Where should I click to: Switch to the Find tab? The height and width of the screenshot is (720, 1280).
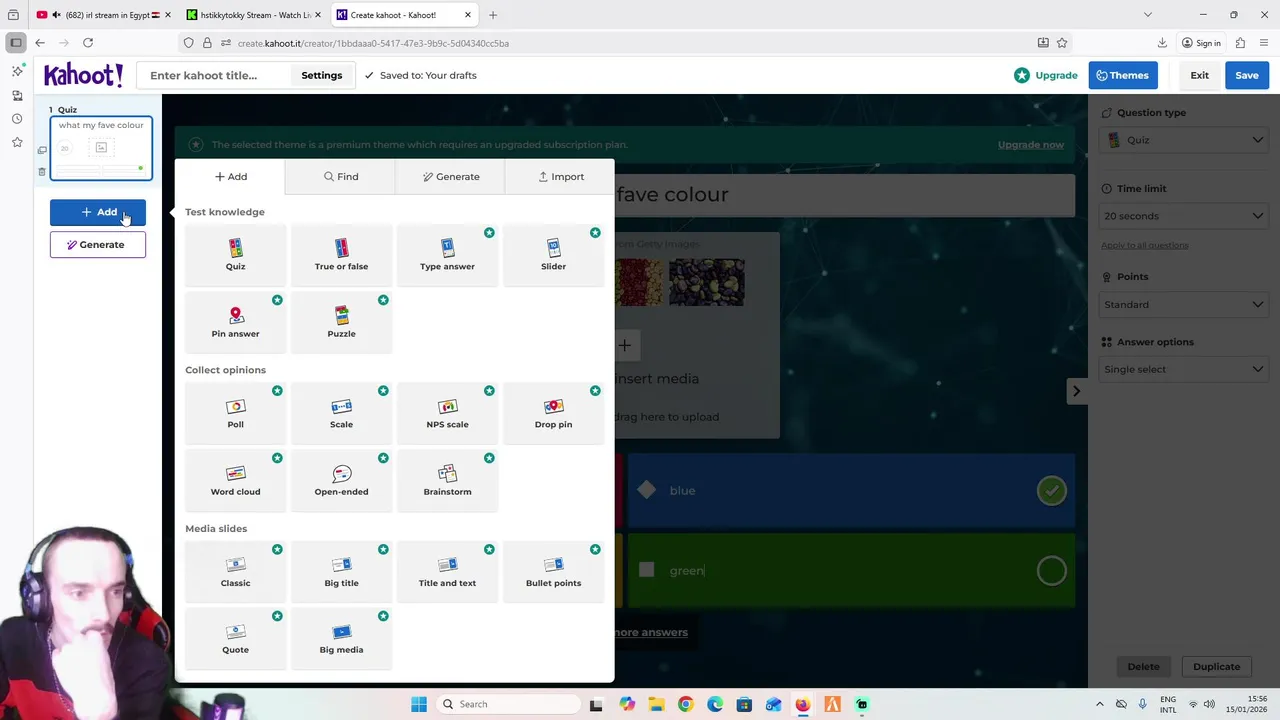coord(341,177)
